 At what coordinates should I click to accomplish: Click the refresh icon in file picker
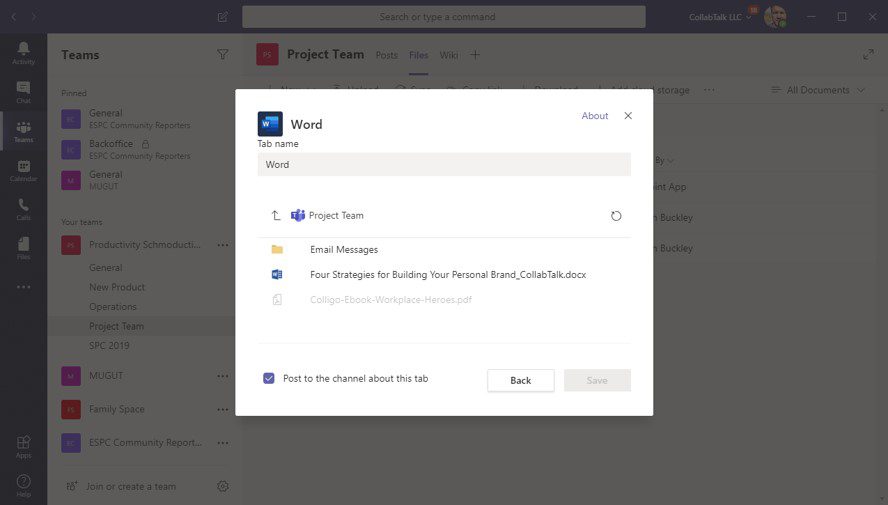coord(616,216)
